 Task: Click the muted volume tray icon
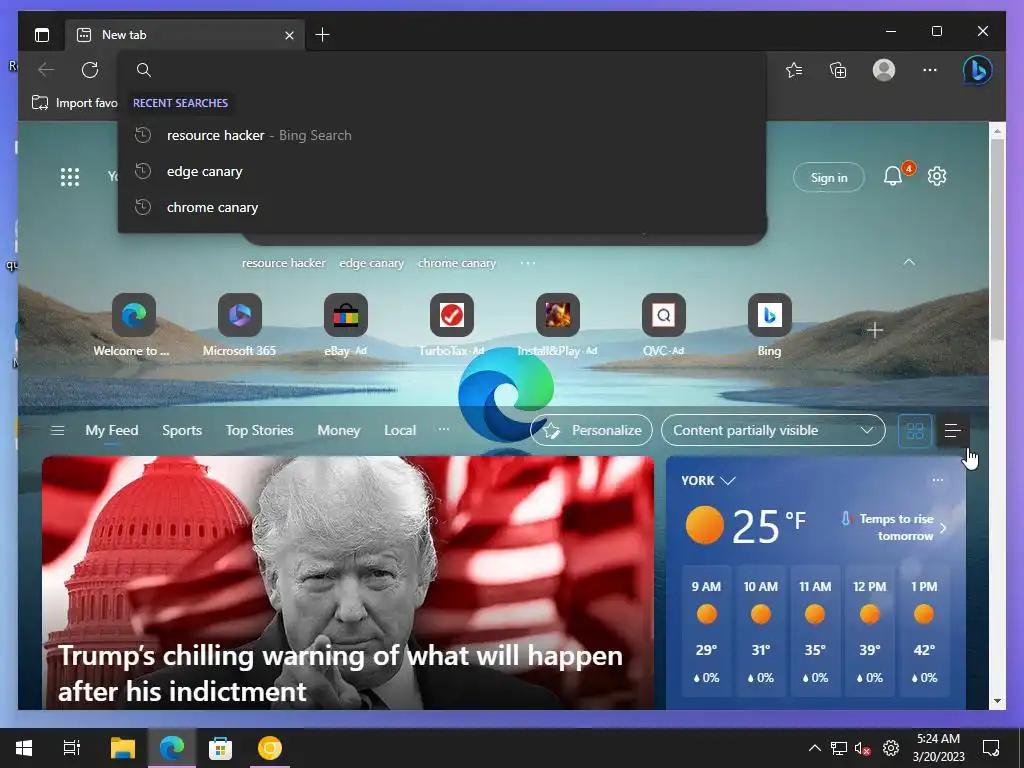coord(862,748)
